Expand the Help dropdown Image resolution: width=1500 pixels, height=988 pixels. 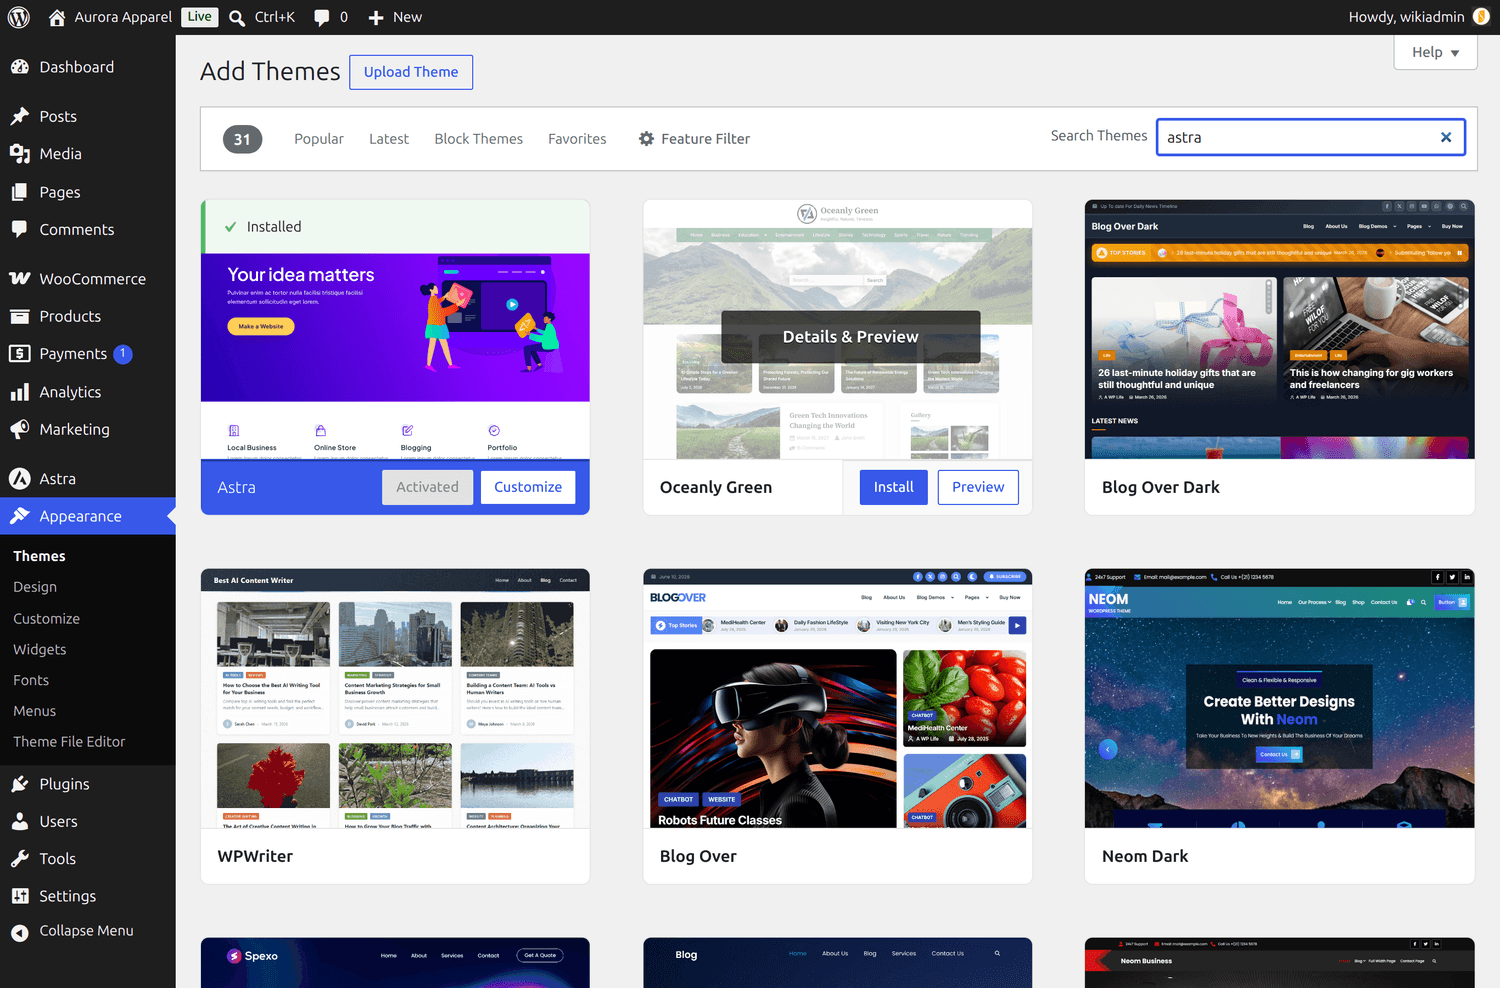coord(1435,52)
